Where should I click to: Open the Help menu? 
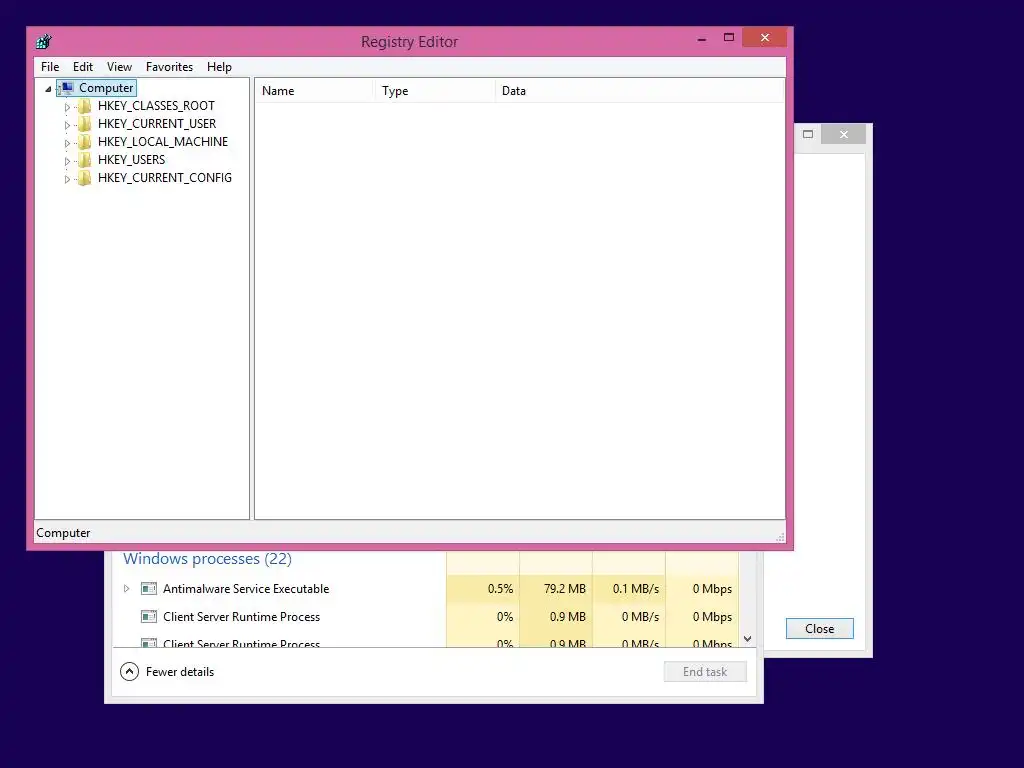[x=219, y=67]
